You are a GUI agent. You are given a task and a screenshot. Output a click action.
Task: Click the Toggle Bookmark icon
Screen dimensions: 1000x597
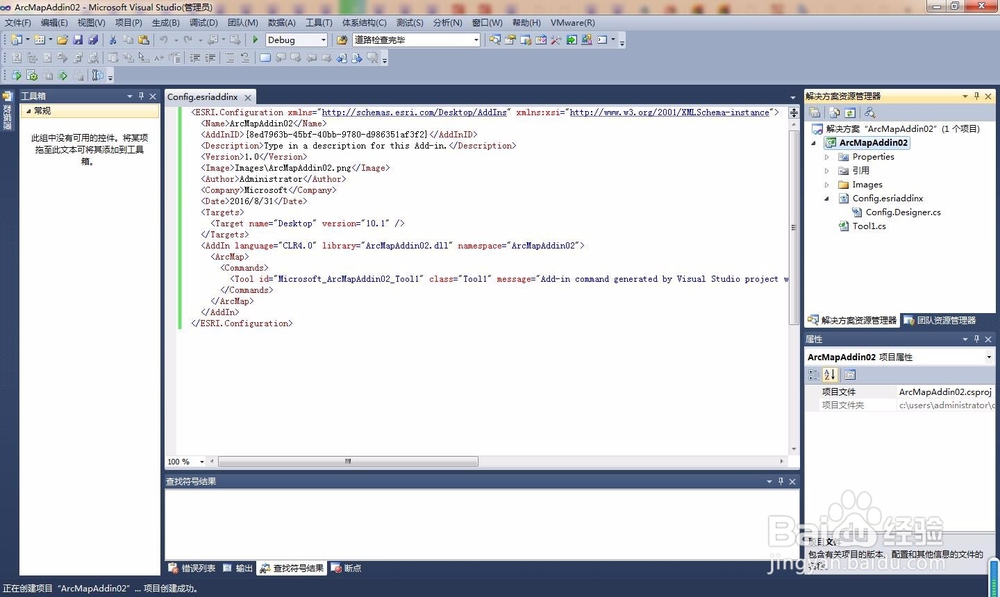click(265, 58)
